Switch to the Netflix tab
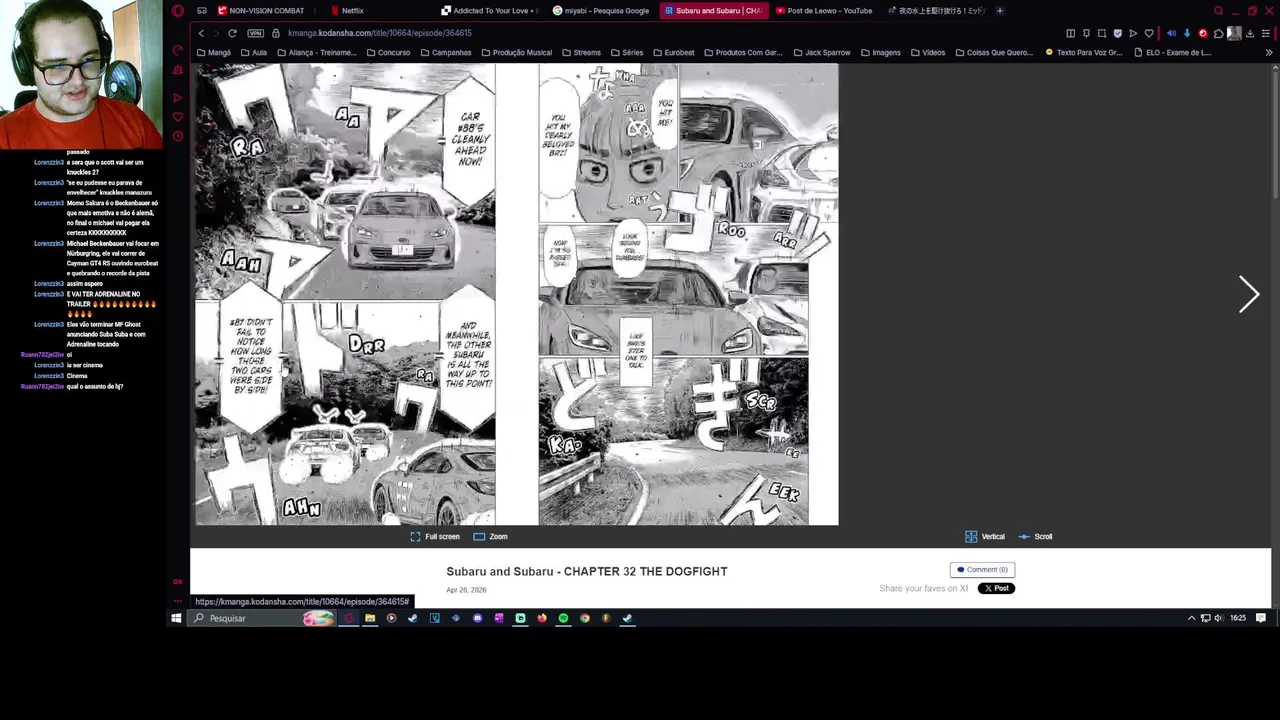 pos(347,11)
